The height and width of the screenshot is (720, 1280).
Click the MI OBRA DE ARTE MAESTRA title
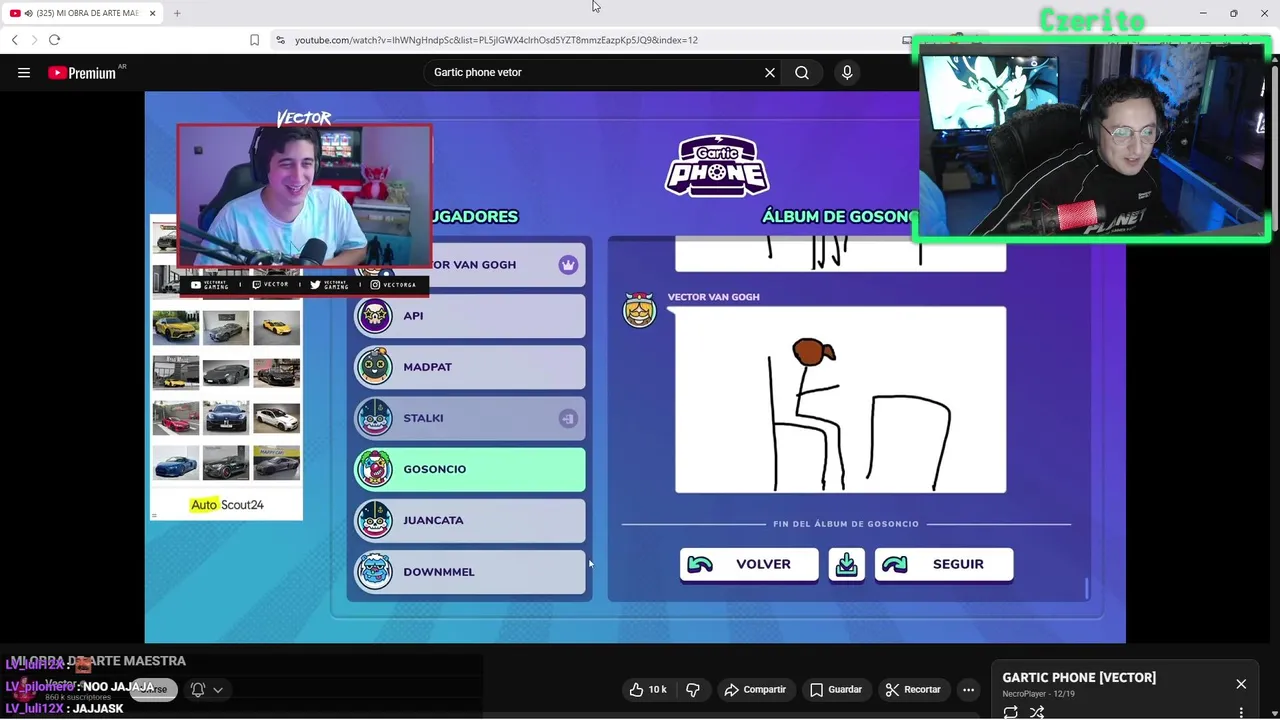click(x=98, y=661)
